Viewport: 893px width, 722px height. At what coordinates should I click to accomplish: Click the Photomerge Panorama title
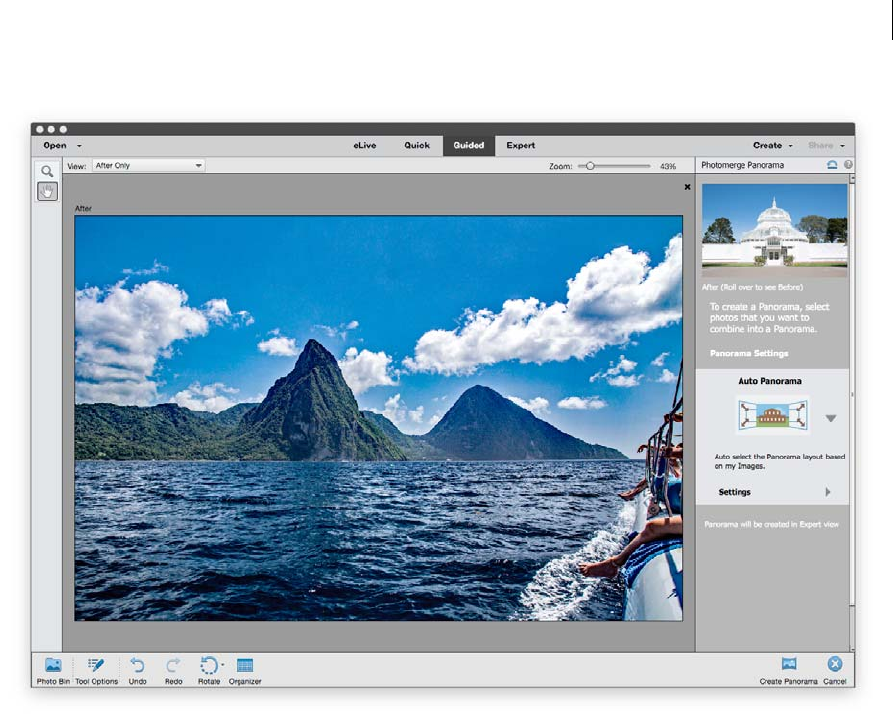point(742,165)
